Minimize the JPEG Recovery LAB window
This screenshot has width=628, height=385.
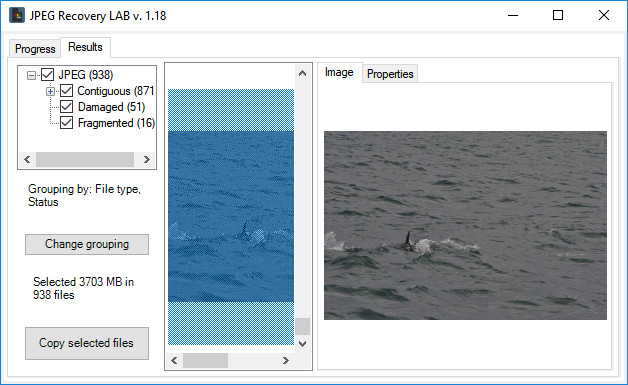(x=513, y=16)
